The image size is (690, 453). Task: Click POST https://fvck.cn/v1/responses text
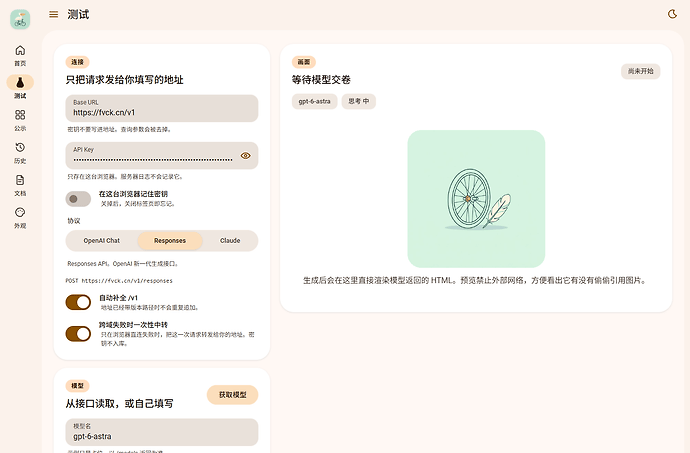119,281
